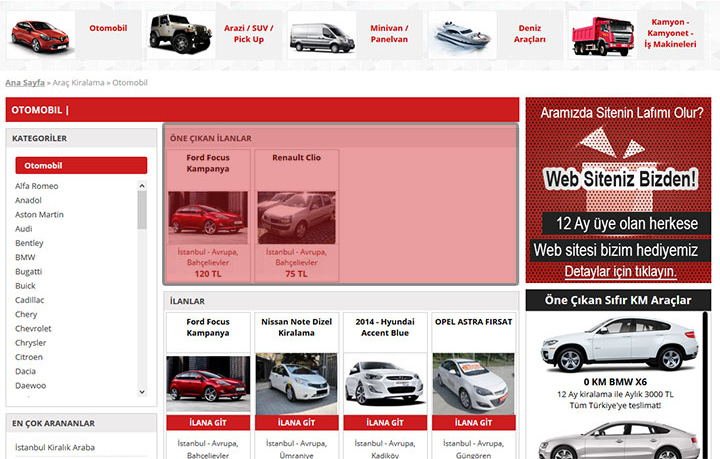Click Araç Kiralama breadcrumb
720x459 pixels.
coord(78,83)
